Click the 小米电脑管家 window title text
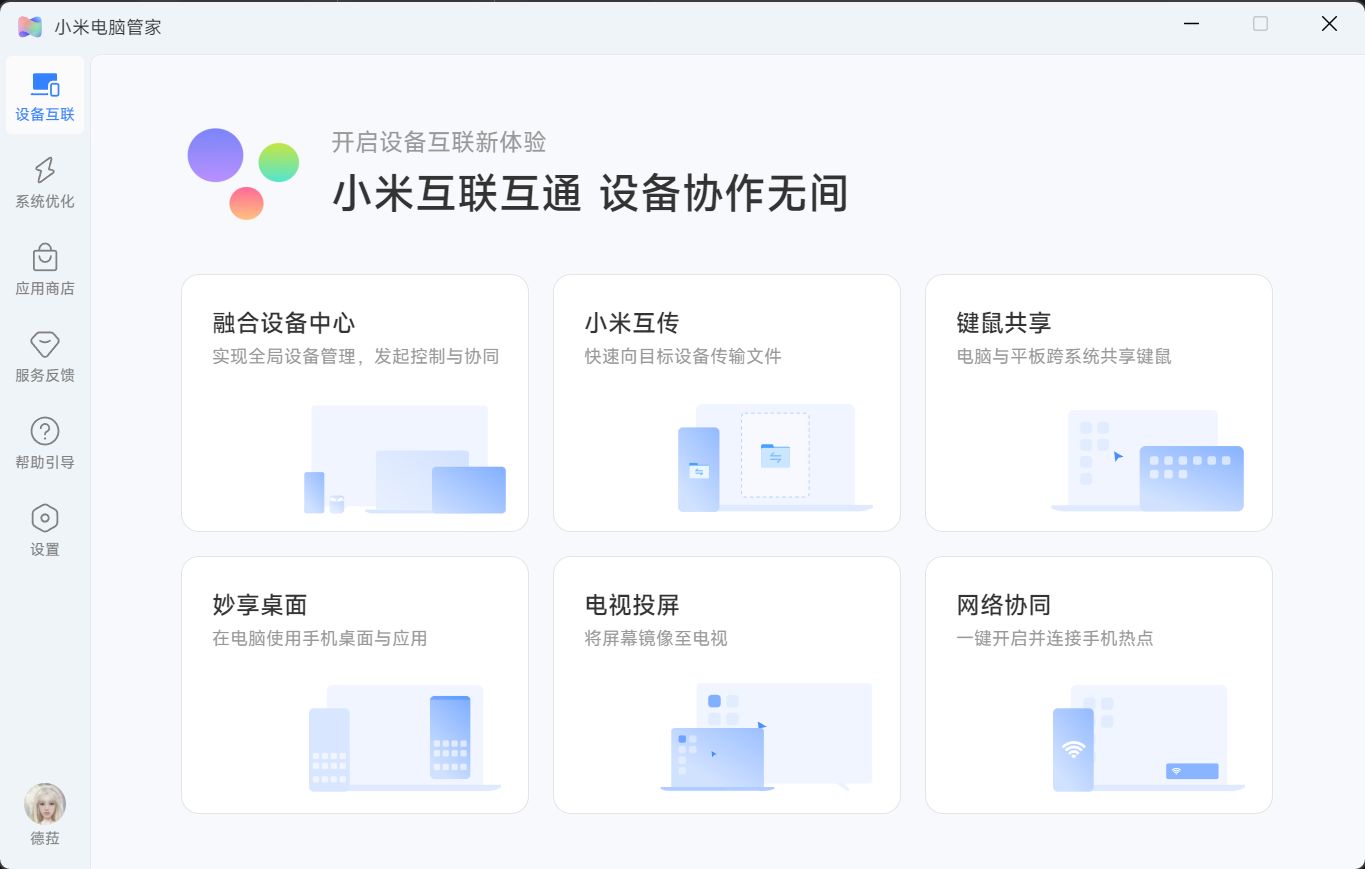Viewport: 1365px width, 869px height. [108, 27]
